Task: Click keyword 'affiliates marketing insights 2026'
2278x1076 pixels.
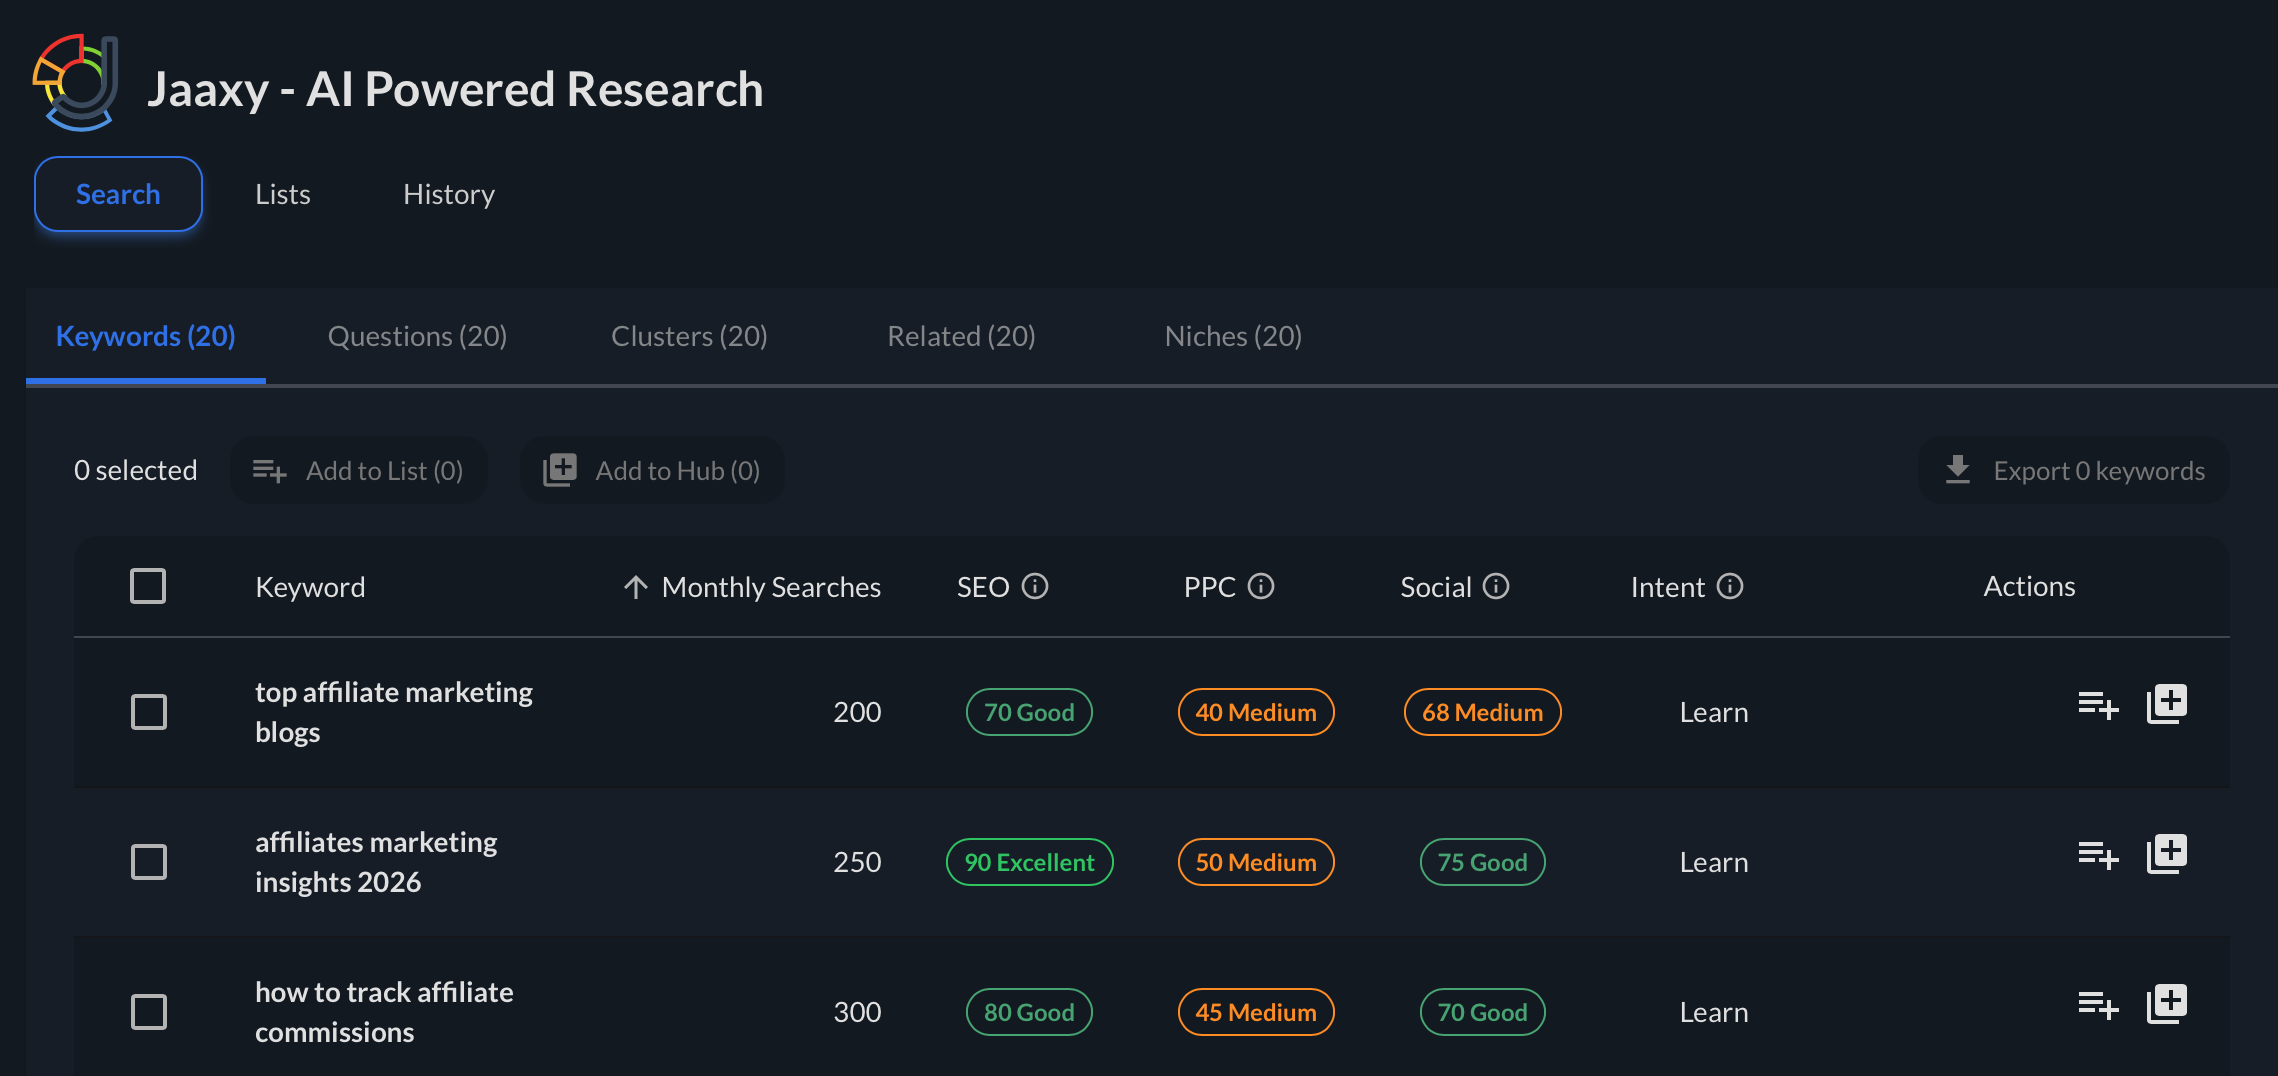Action: click(376, 862)
